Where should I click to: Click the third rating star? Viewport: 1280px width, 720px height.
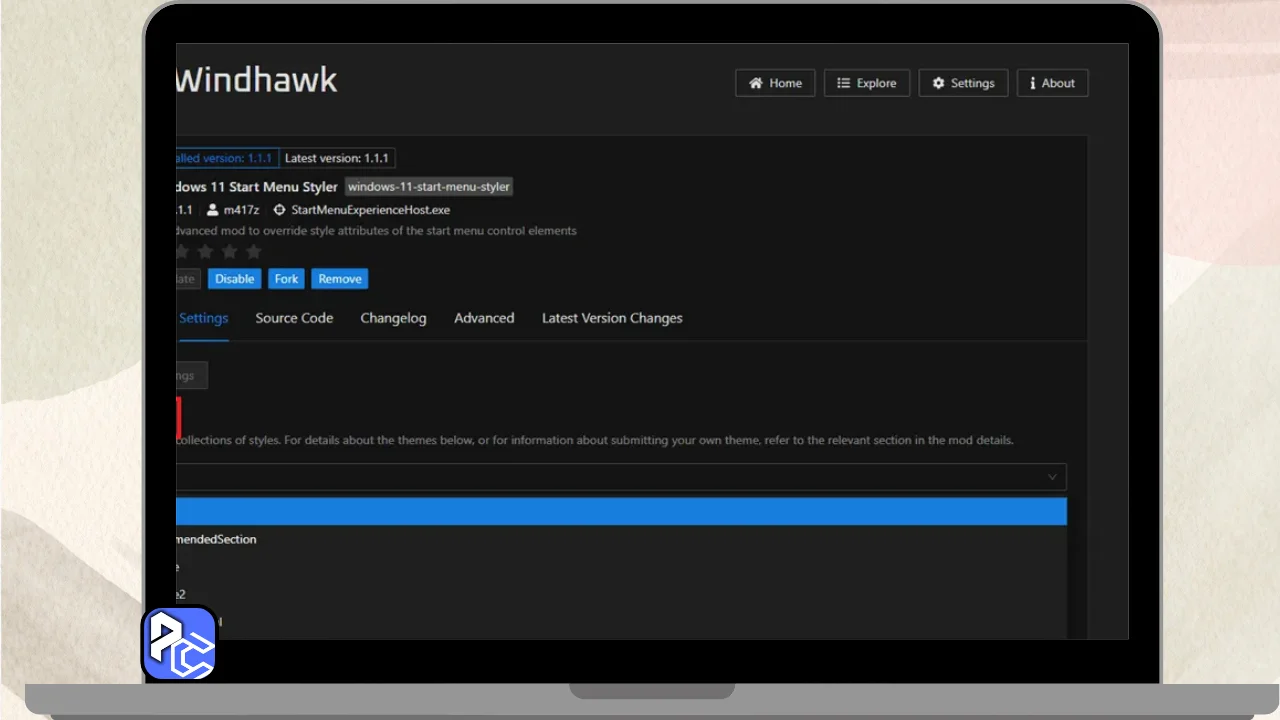(x=229, y=251)
